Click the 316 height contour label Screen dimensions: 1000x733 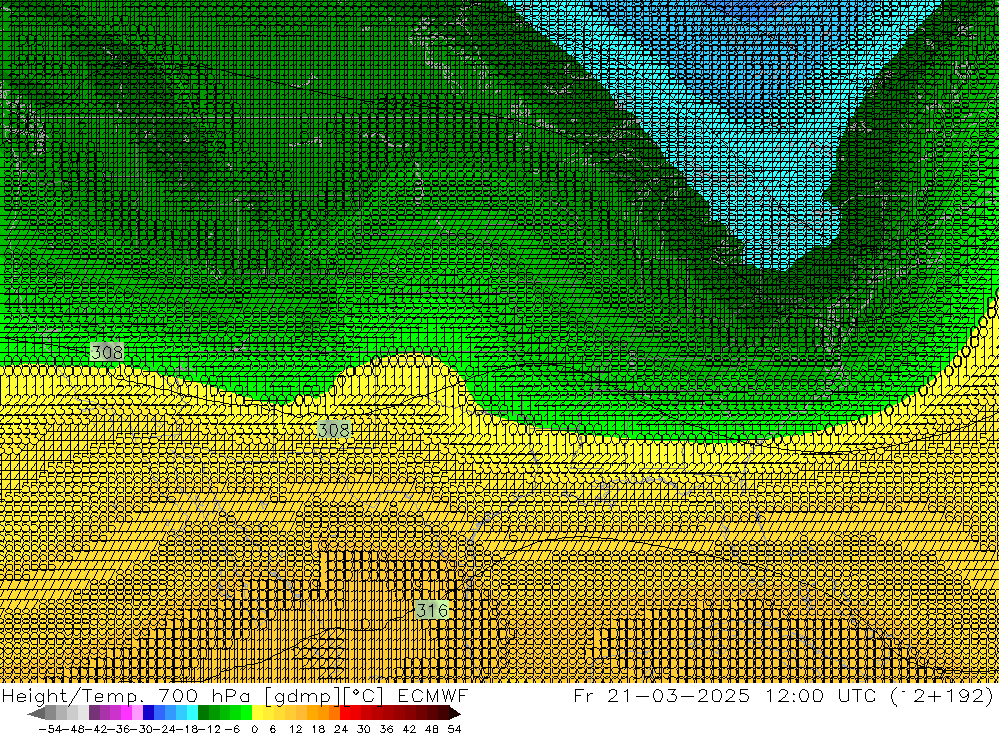(432, 611)
